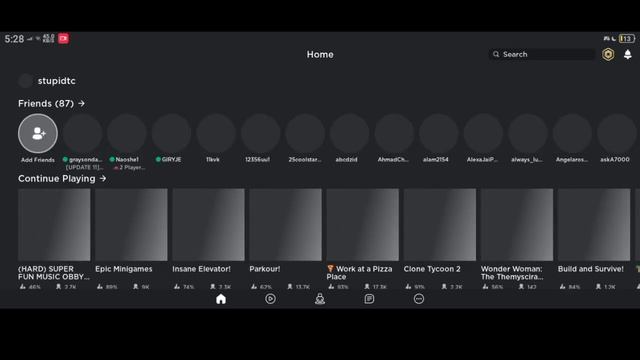Tap the Add Friends icon
640x360 pixels.
[38, 133]
